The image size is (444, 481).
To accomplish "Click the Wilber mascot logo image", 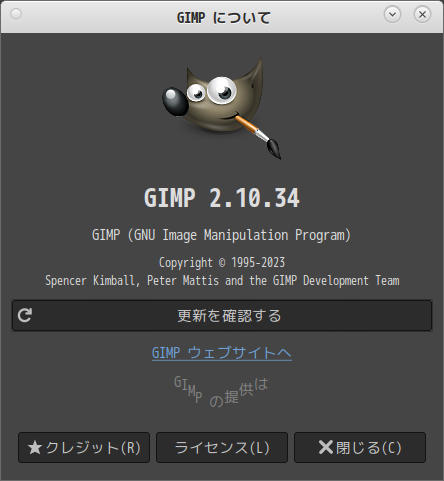I will 222,108.
